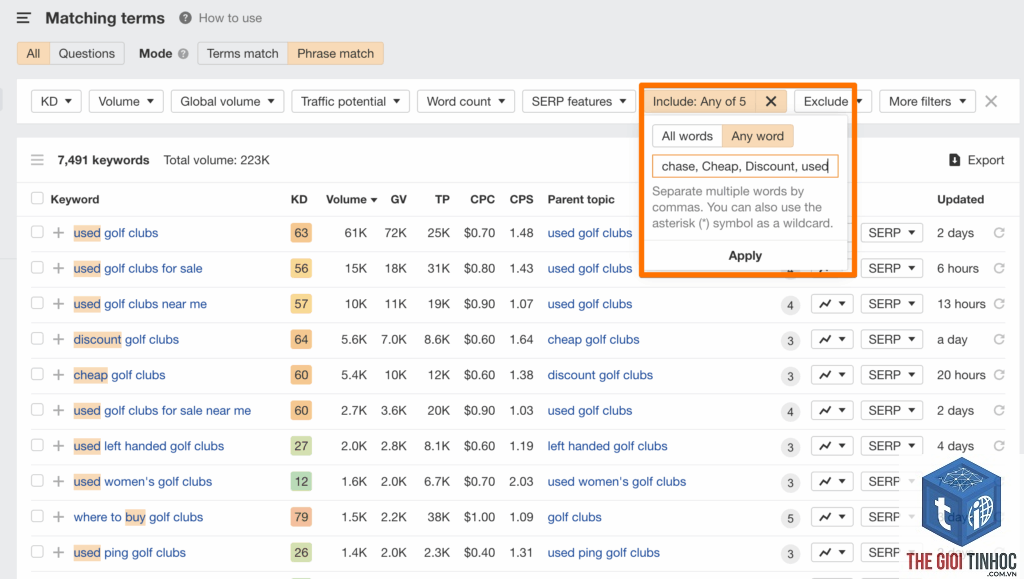The width and height of the screenshot is (1024, 579).
Task: Click the Include words input field
Action: coord(745,166)
